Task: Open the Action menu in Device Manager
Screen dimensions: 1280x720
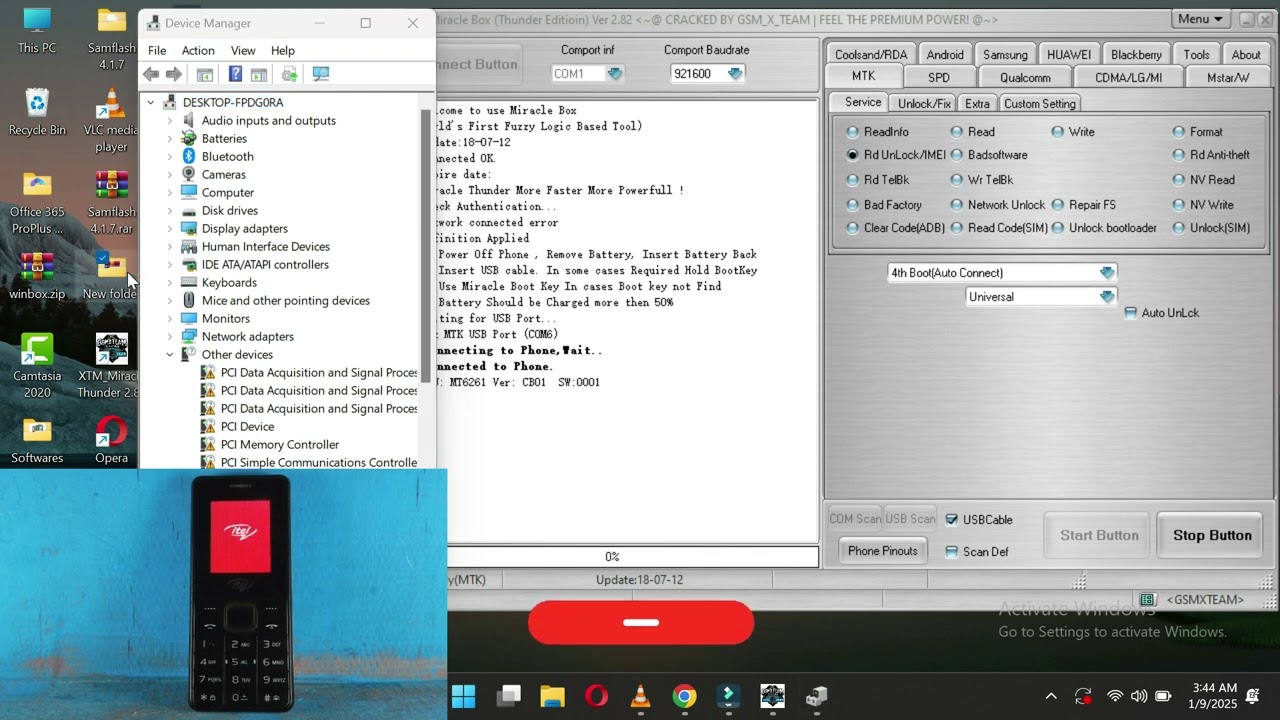Action: tap(198, 51)
